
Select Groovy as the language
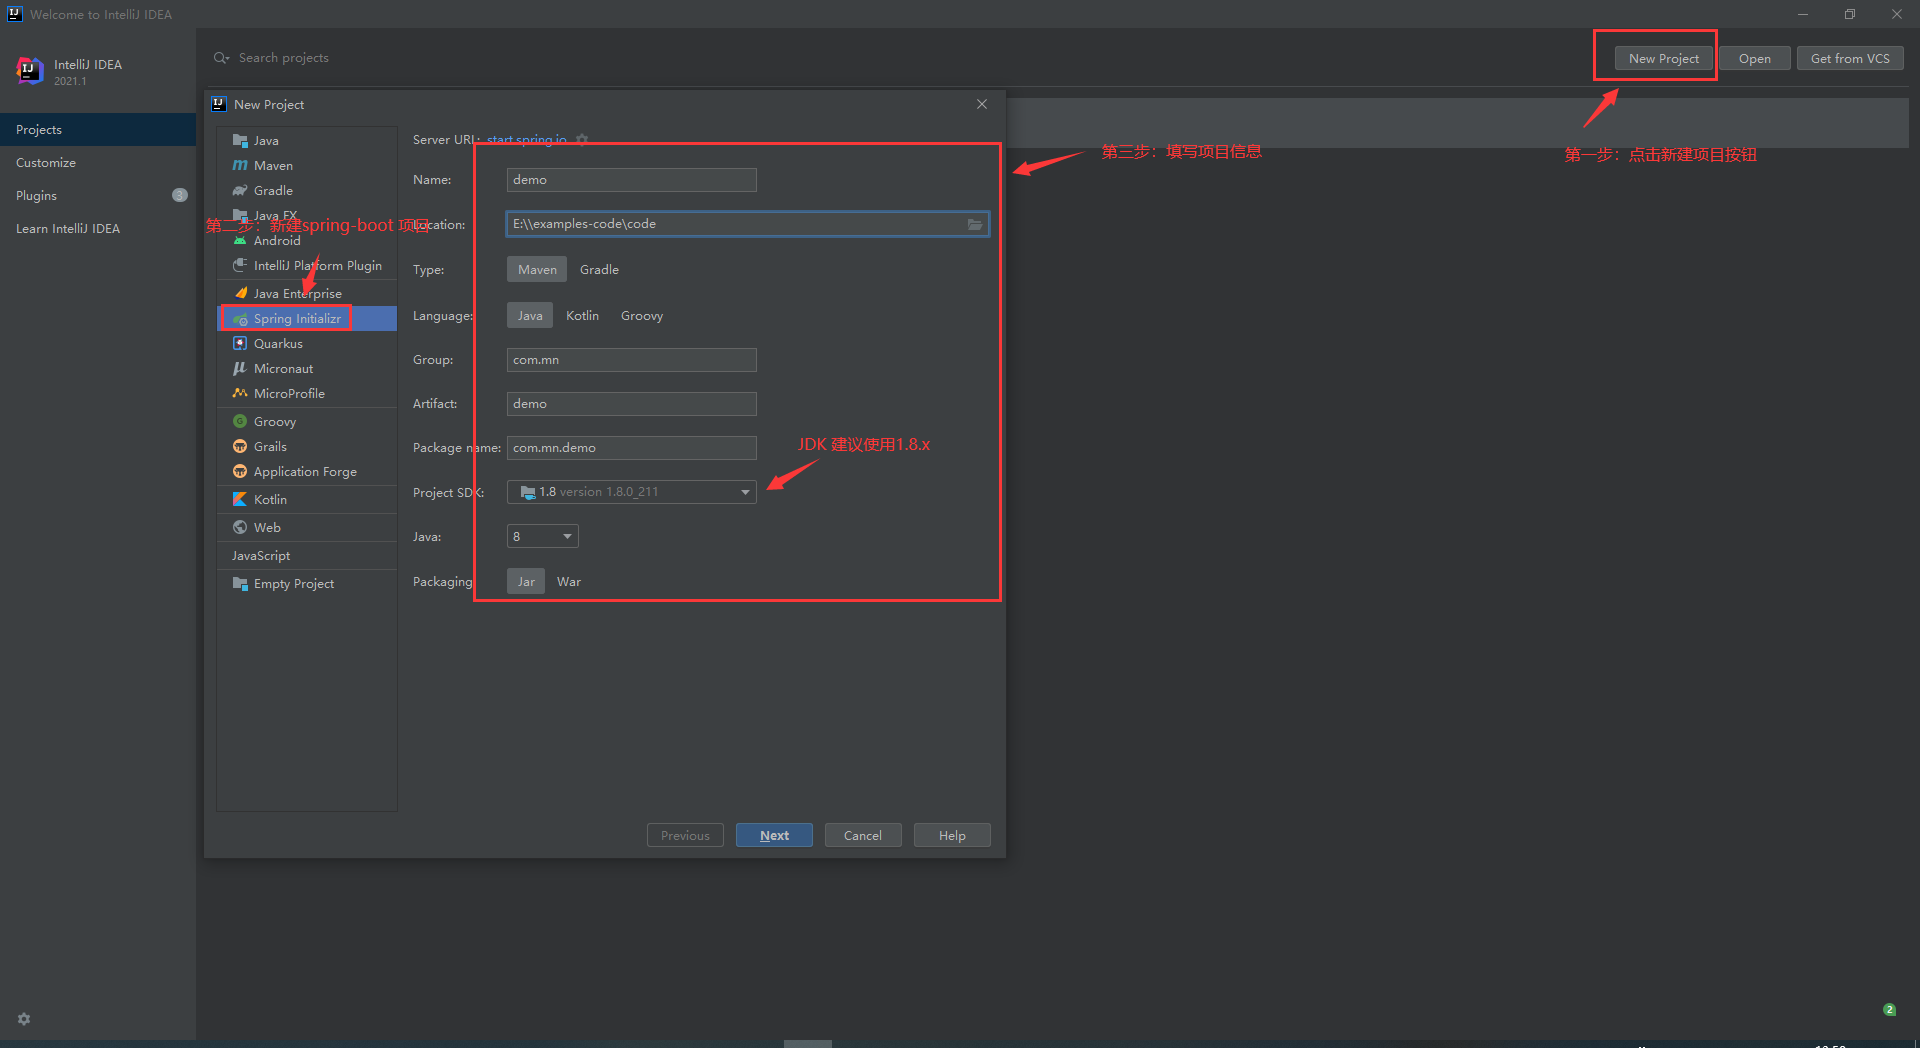[x=642, y=316]
